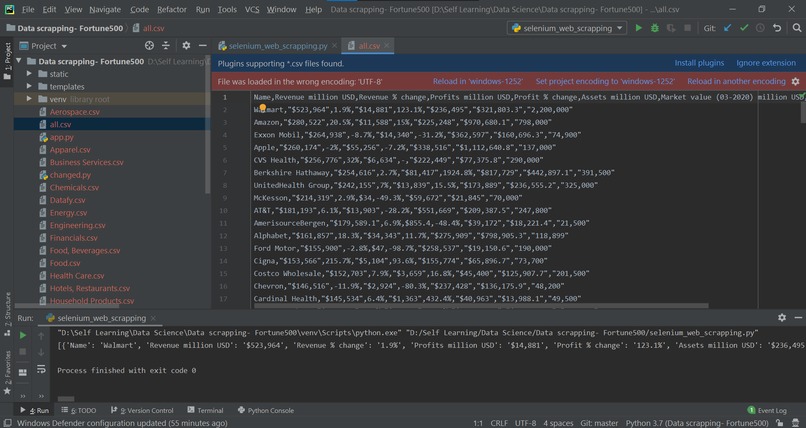This screenshot has height=428, width=806.
Task: Select Health Care.csv in project tree
Action: [x=77, y=275]
